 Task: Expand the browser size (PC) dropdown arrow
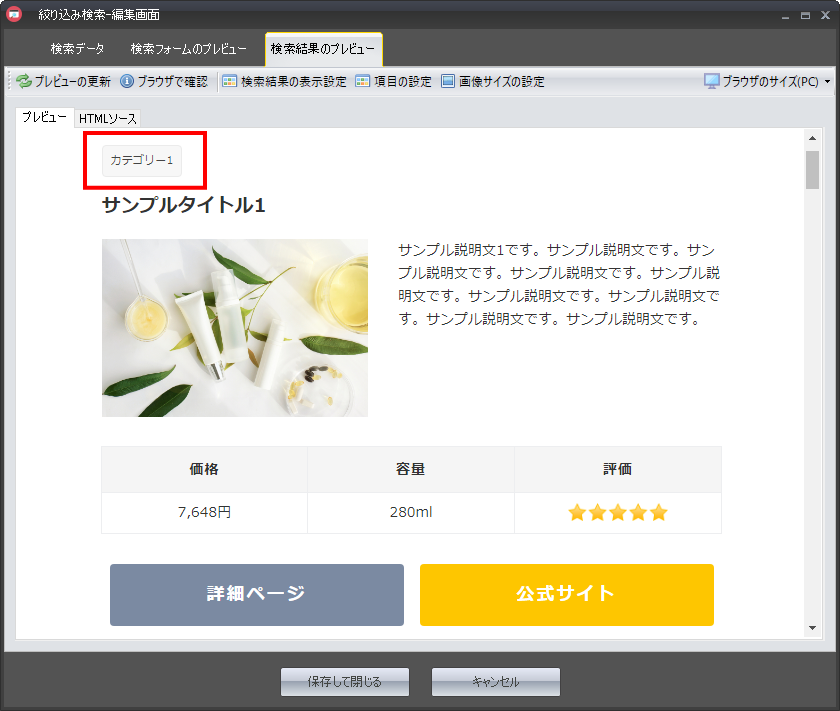tap(827, 82)
